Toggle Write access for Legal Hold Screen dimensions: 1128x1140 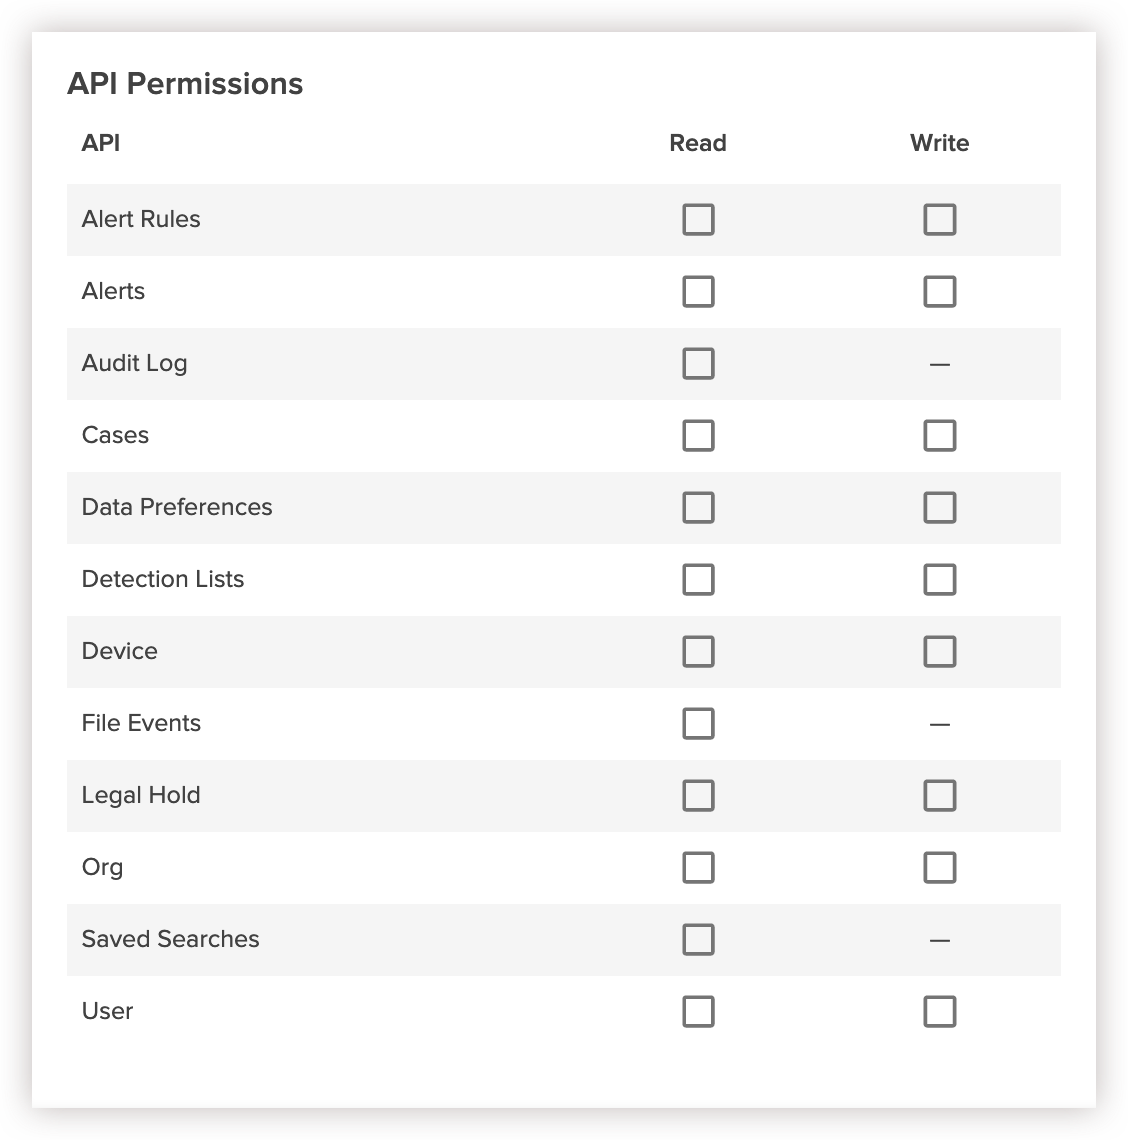(x=940, y=795)
